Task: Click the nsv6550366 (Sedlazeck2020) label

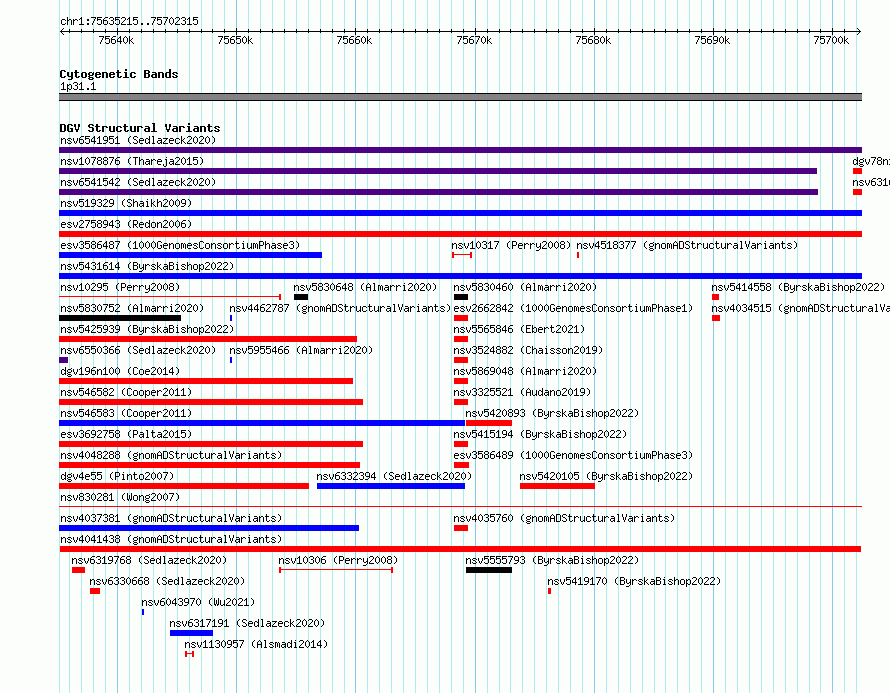Action: (138, 350)
